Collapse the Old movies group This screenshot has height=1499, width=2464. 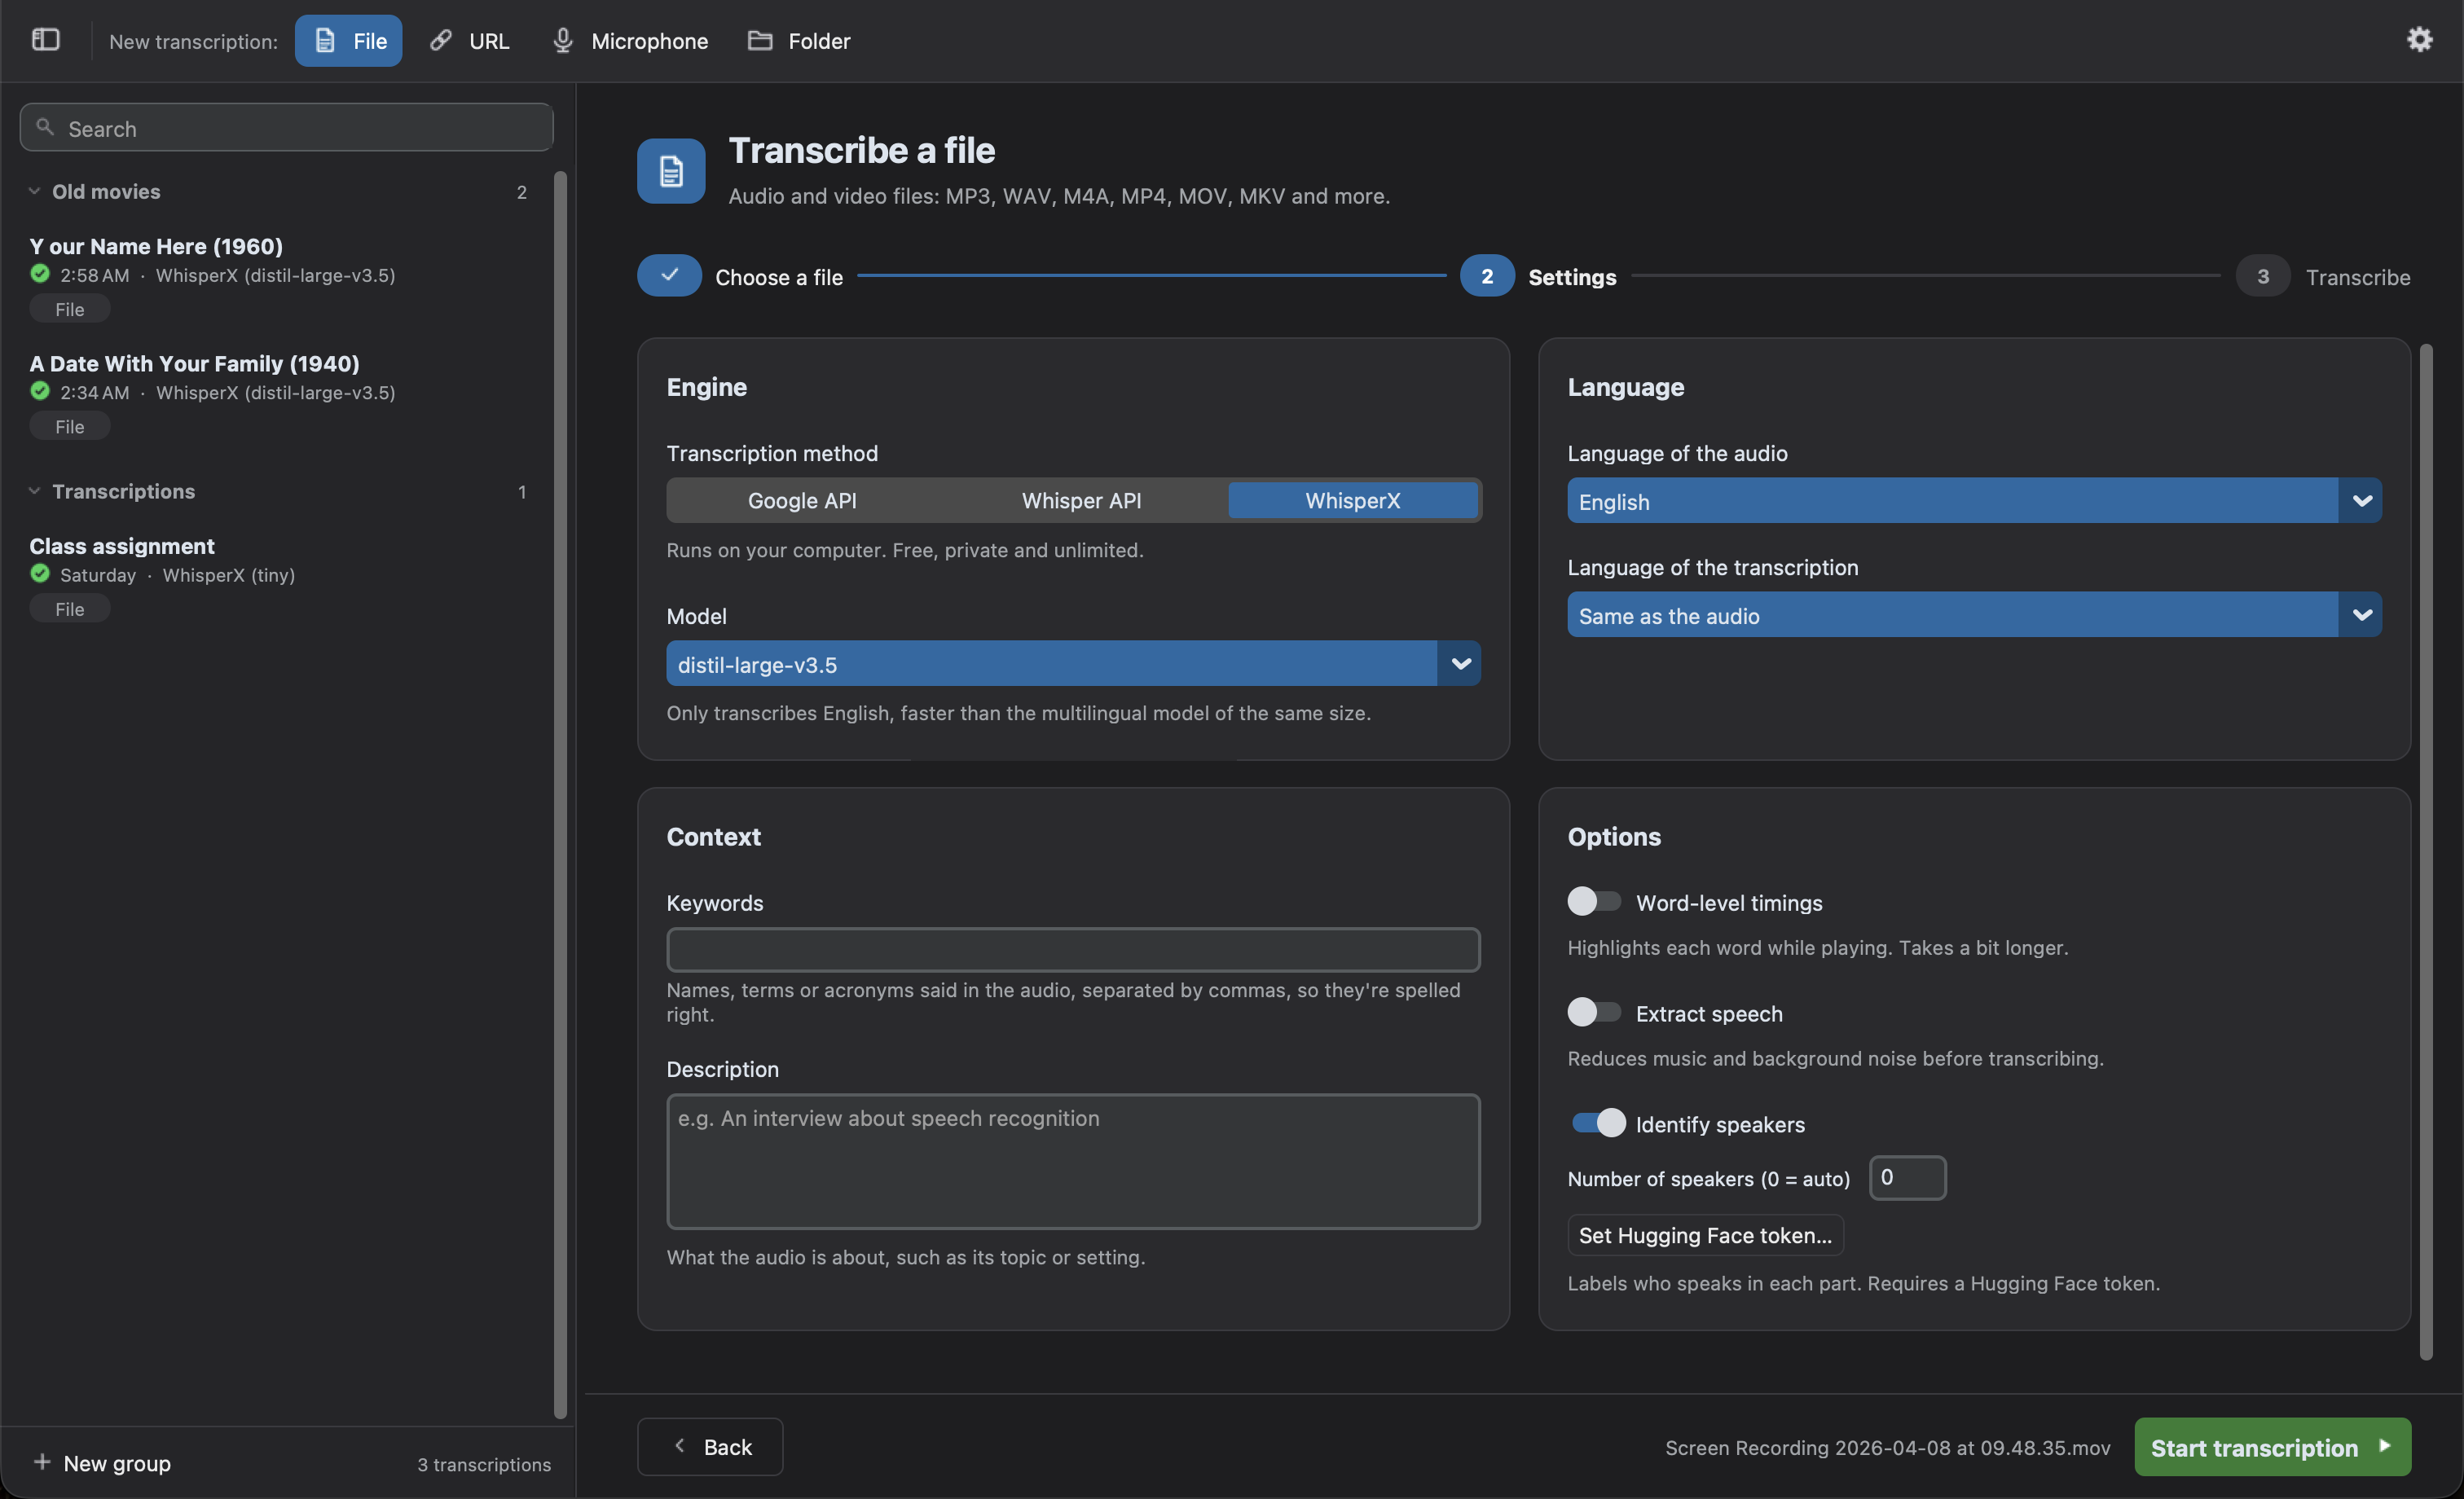click(x=34, y=191)
